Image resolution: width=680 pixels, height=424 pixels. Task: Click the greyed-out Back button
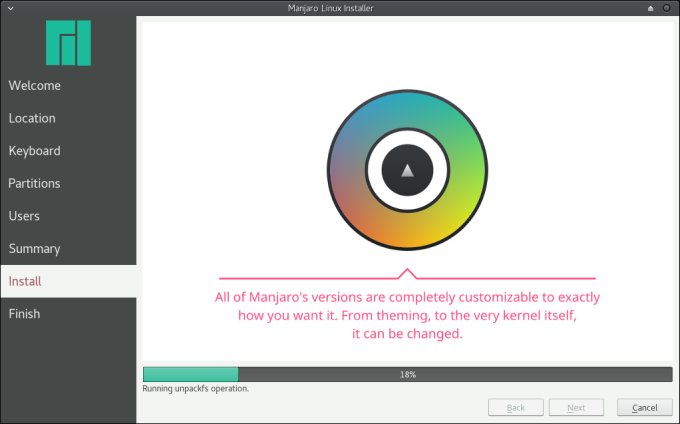click(516, 408)
